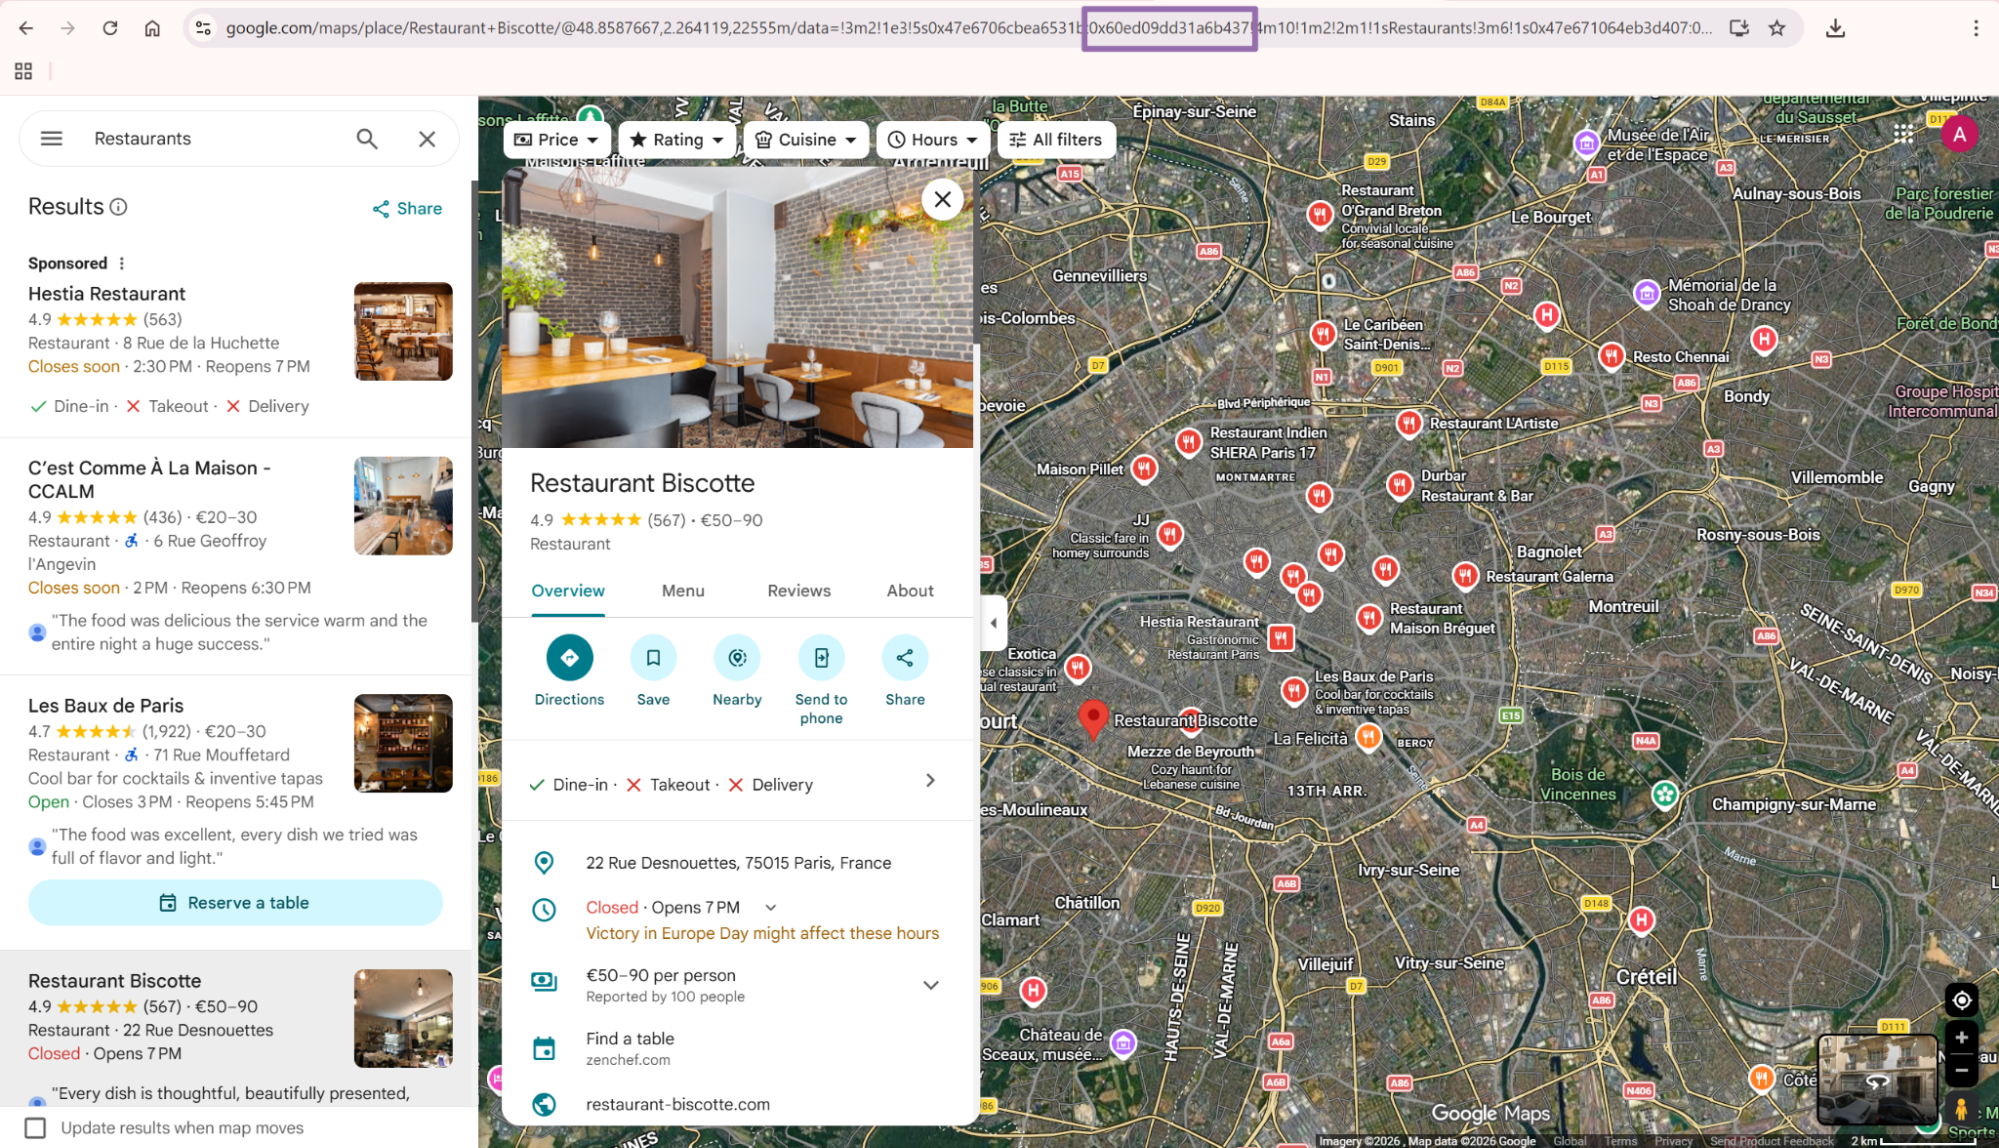Click Les Baux de Paris map marker
Screen dimensions: 1999x1148
click(1294, 690)
